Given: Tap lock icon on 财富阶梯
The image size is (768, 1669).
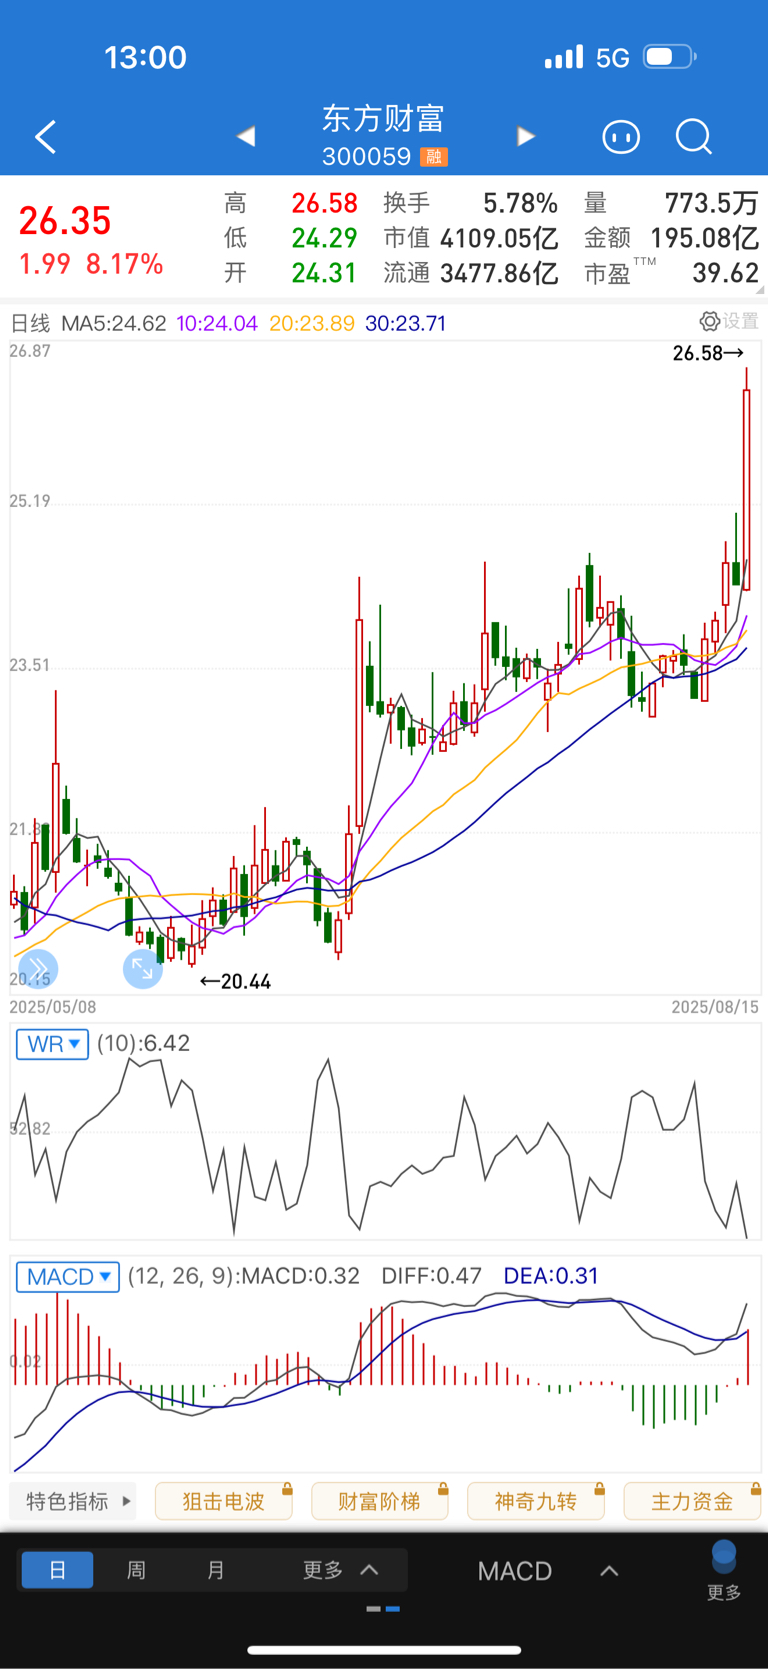Looking at the screenshot, I should click(443, 1490).
